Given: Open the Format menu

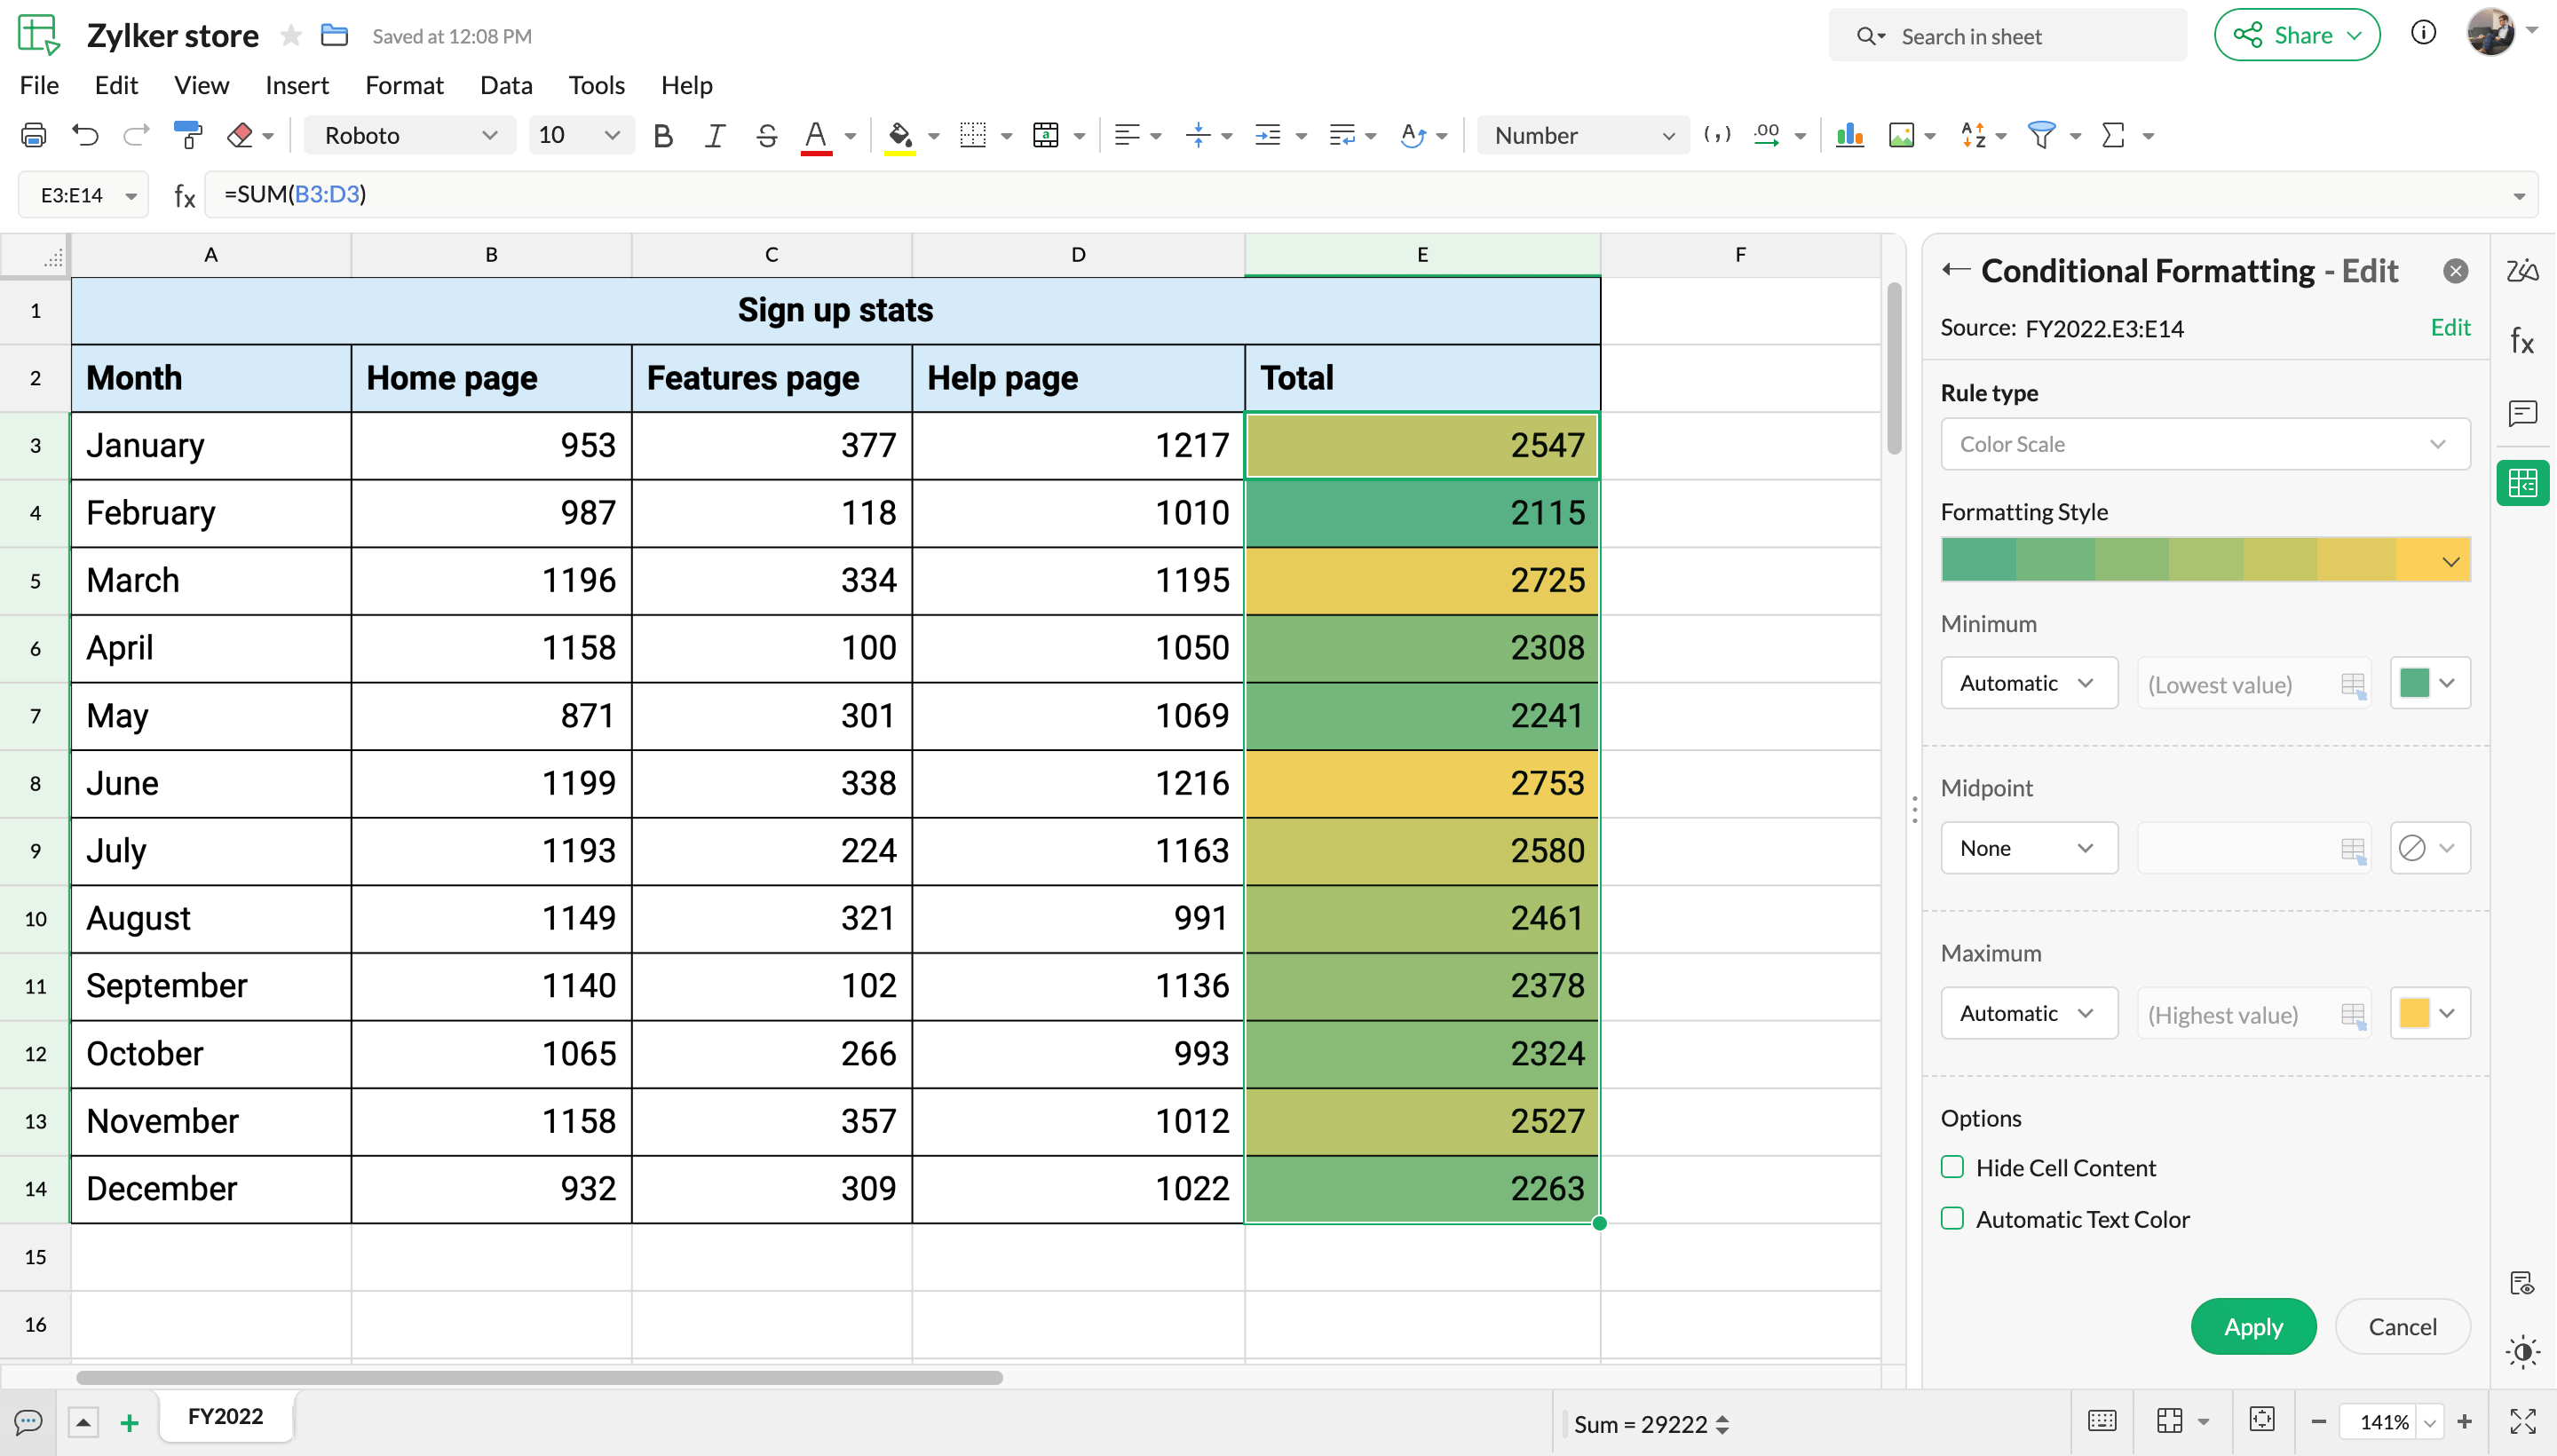Looking at the screenshot, I should [404, 85].
